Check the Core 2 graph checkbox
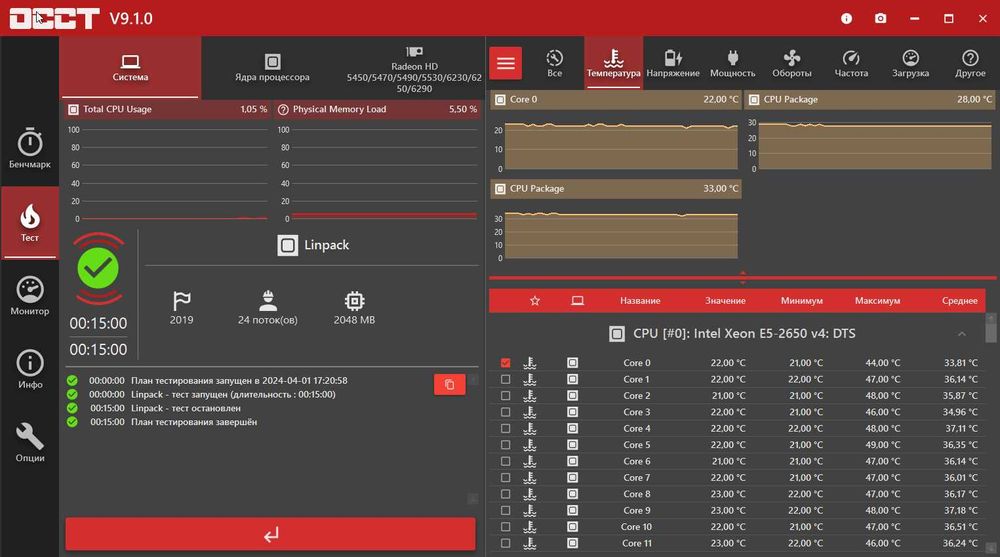 tap(506, 396)
